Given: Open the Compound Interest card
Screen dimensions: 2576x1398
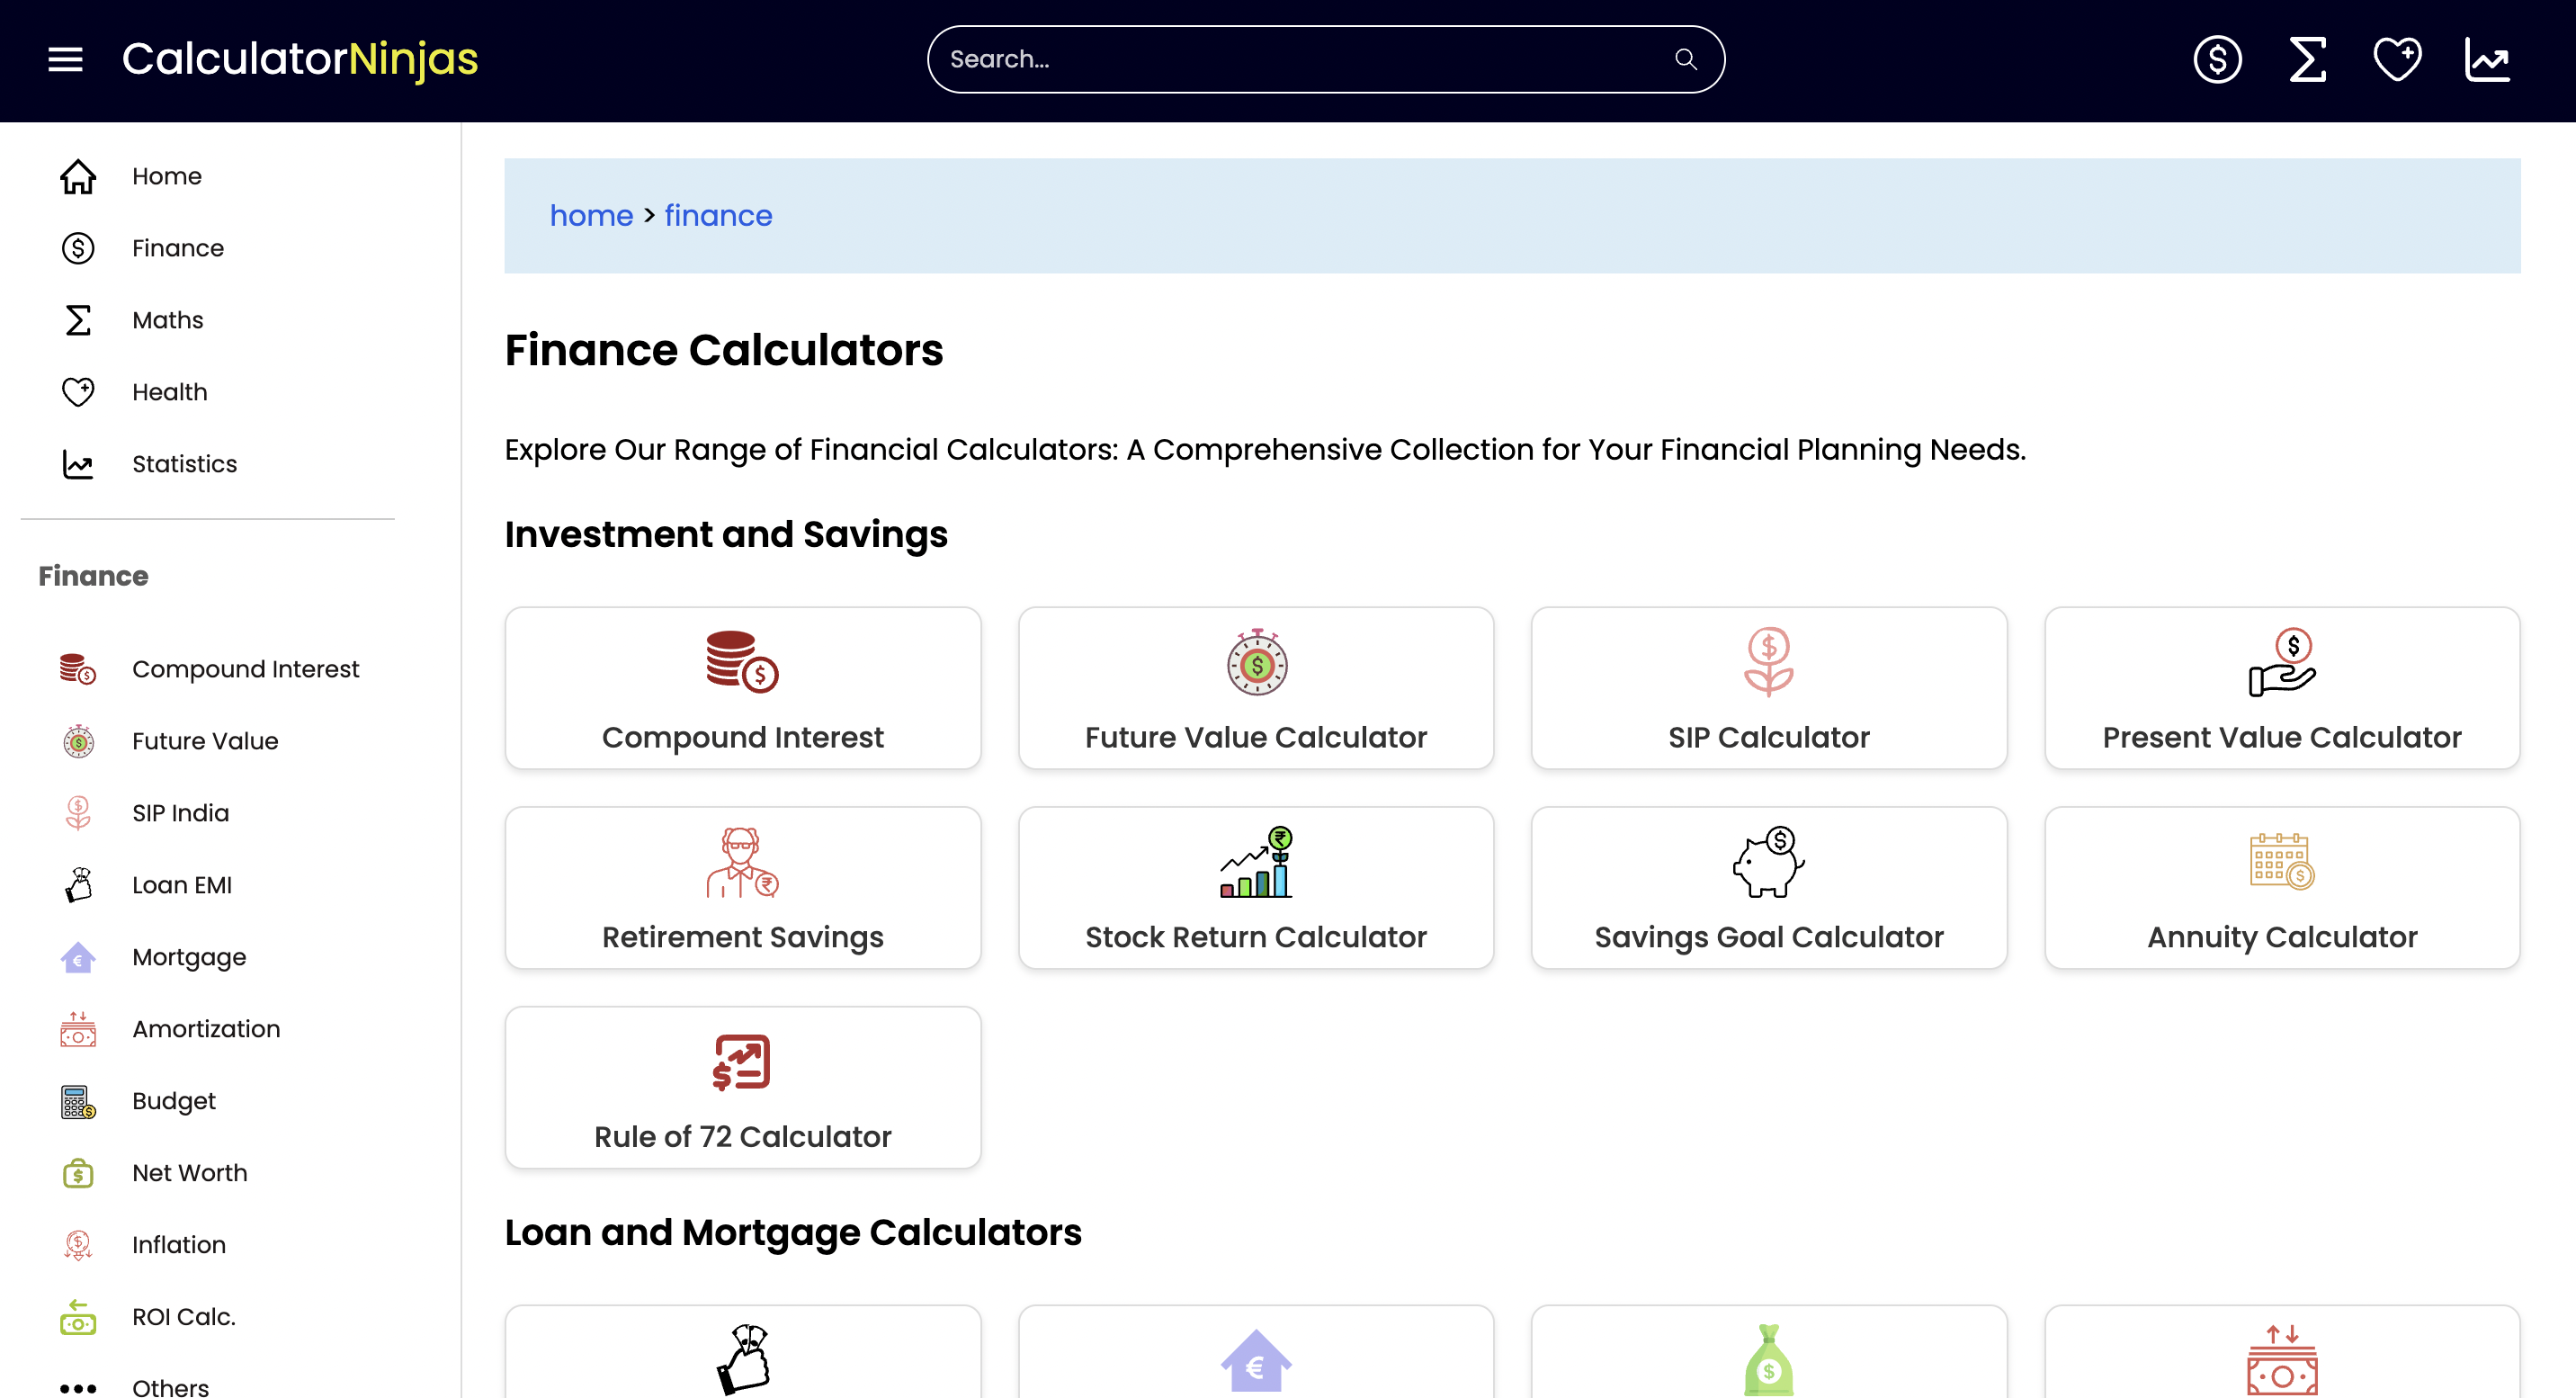Looking at the screenshot, I should [742, 688].
